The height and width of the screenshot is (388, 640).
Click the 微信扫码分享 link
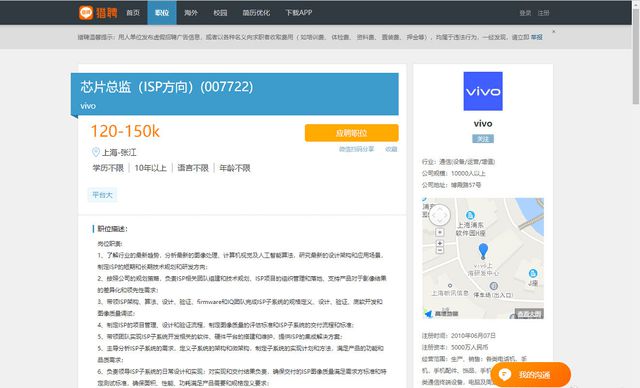tap(356, 149)
